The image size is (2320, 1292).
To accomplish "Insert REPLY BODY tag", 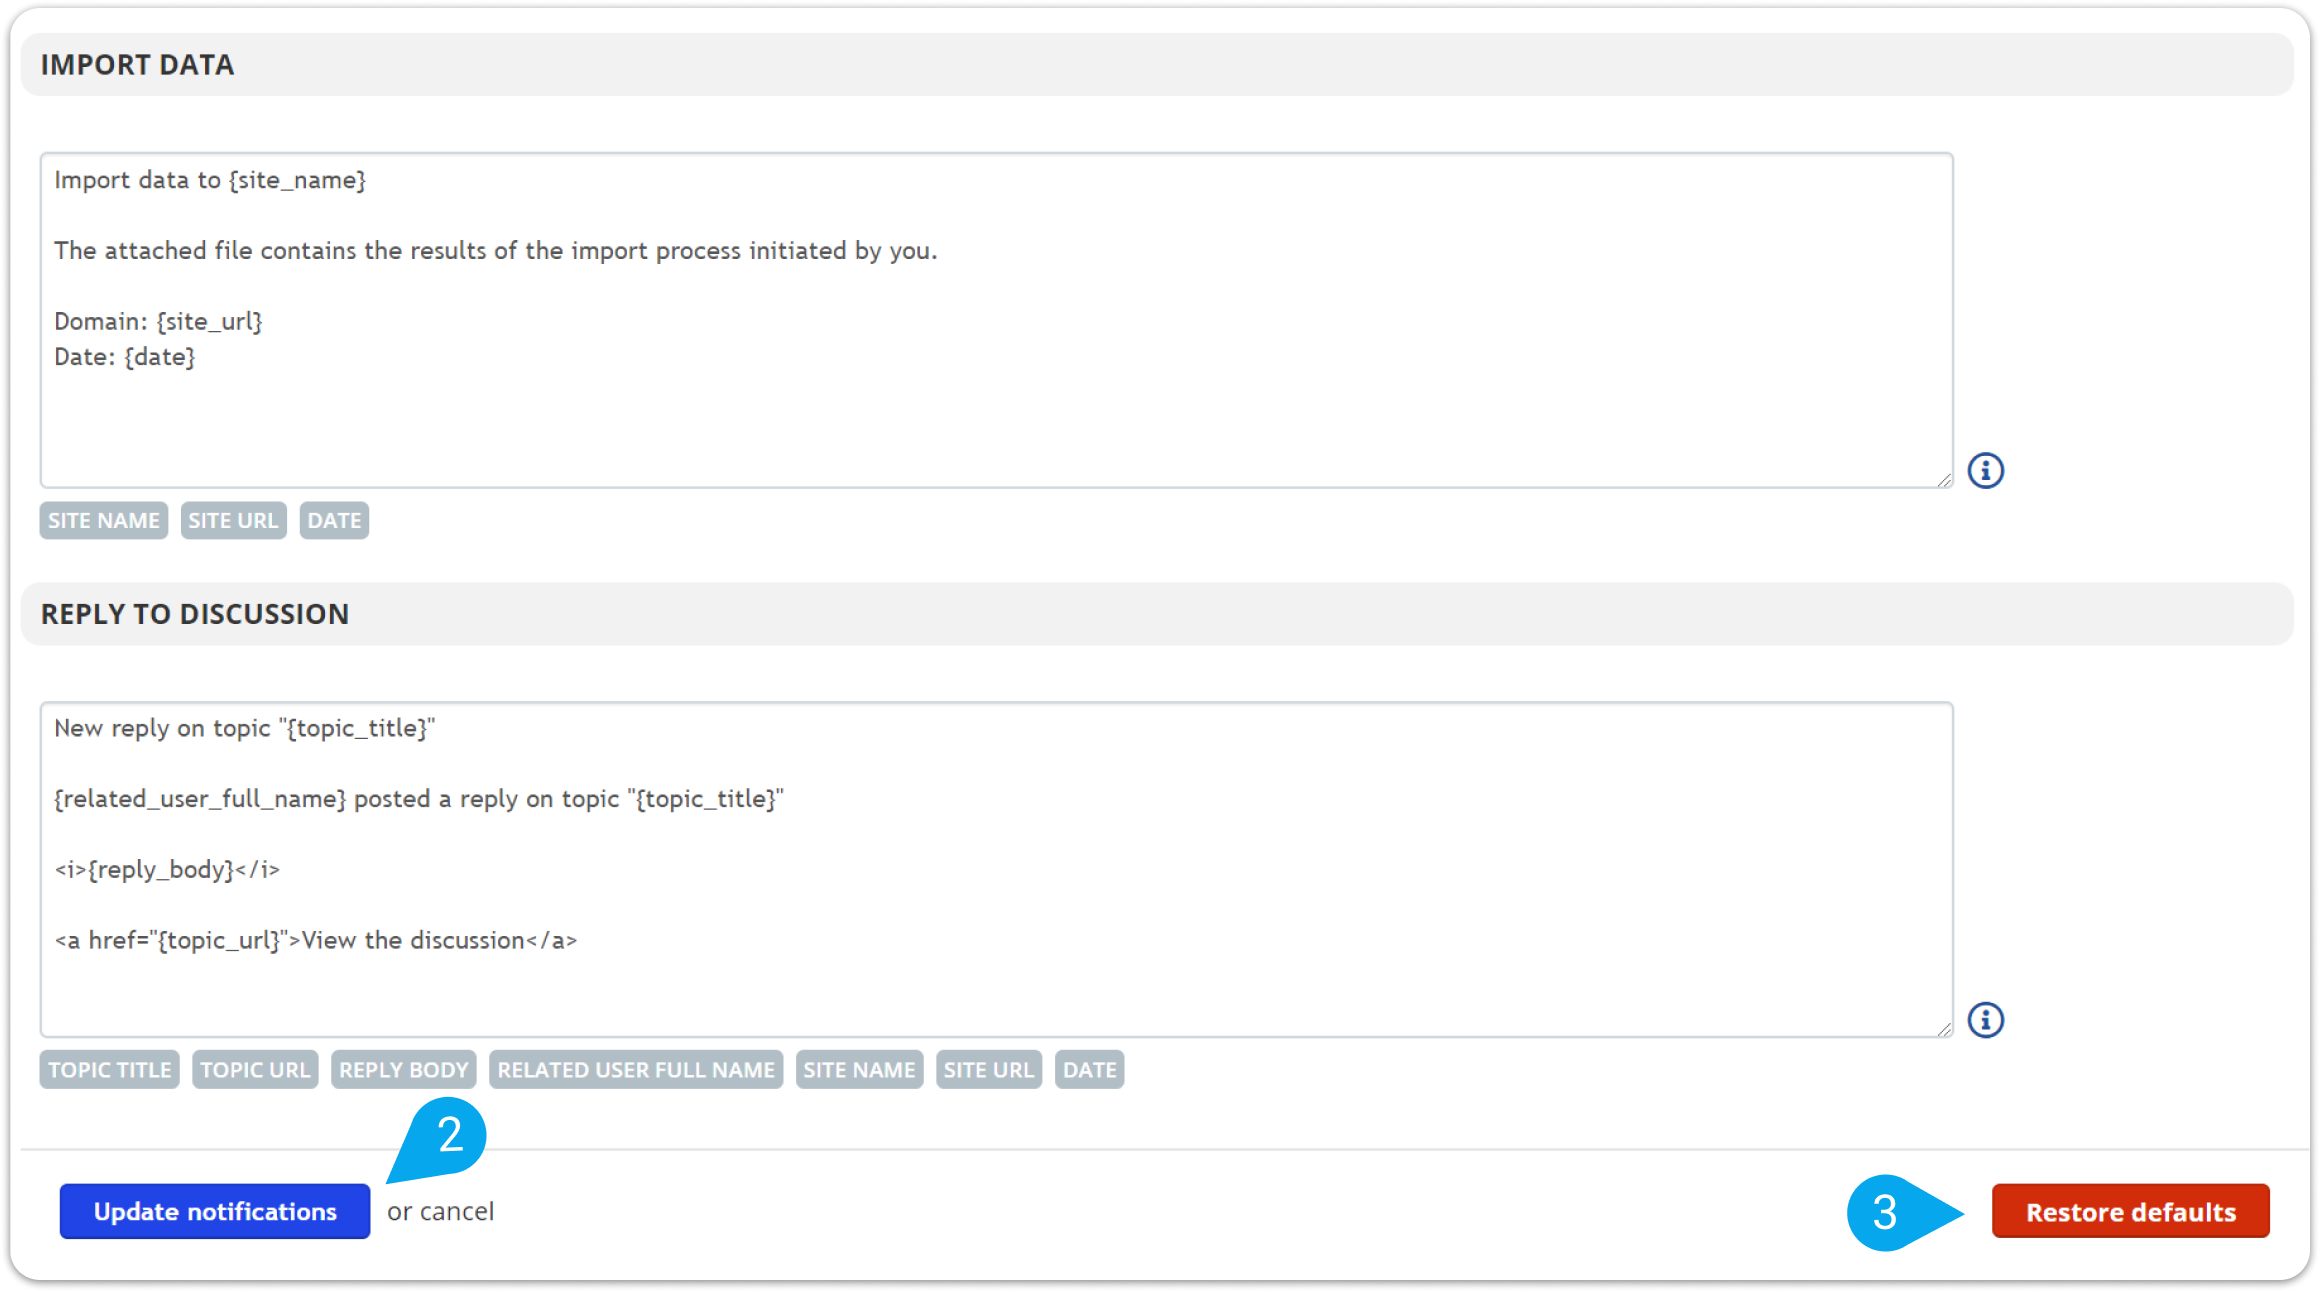I will click(404, 1070).
